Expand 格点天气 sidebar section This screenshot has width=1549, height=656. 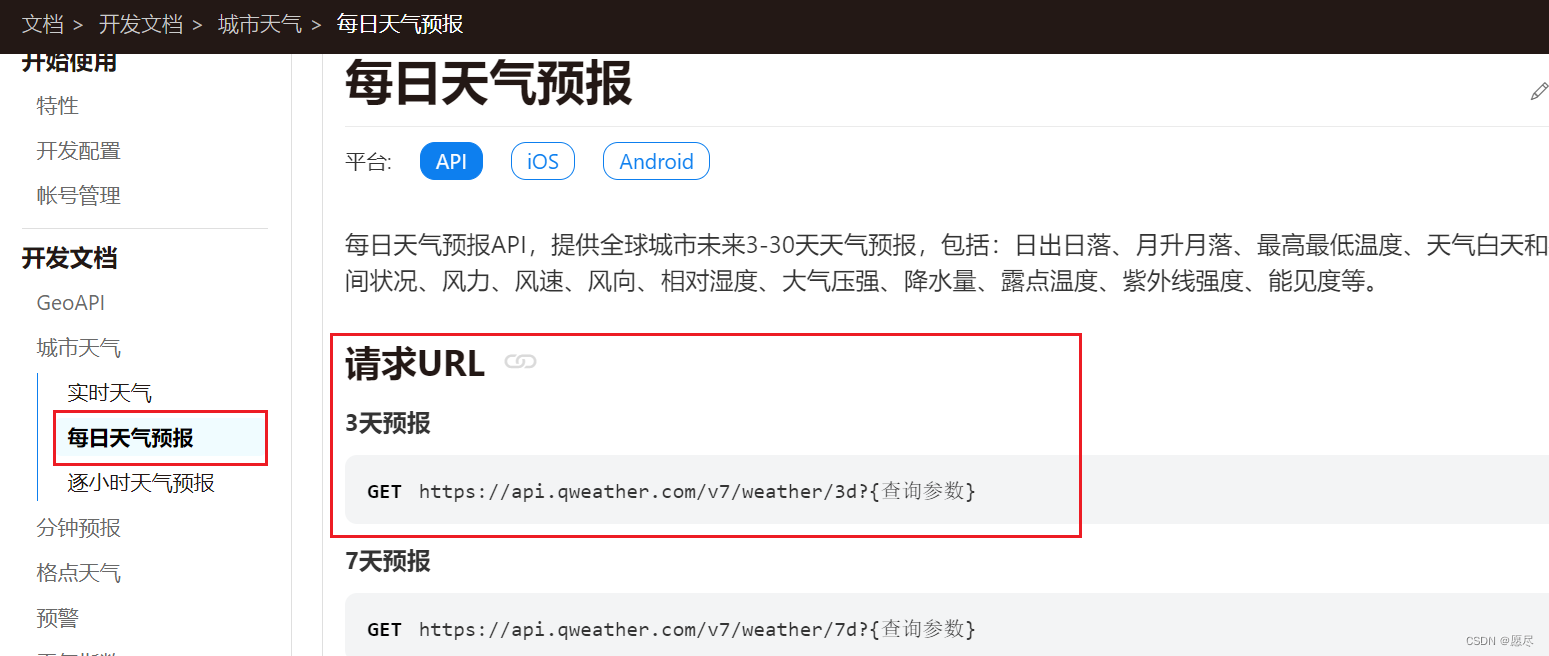79,573
